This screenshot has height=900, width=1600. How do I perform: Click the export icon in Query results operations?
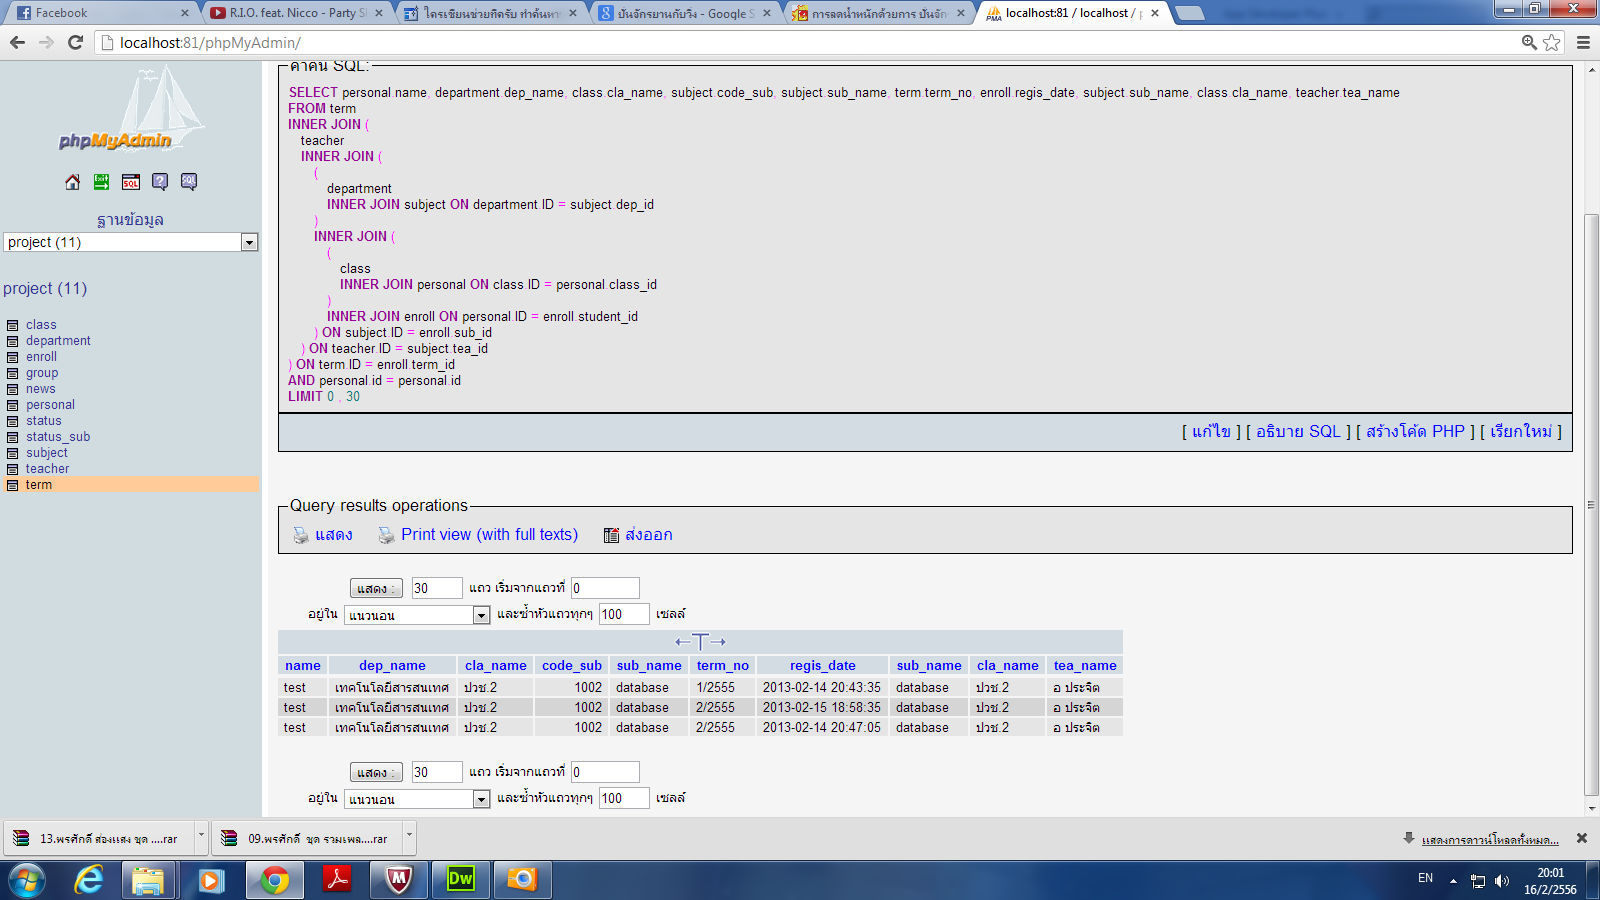(612, 535)
